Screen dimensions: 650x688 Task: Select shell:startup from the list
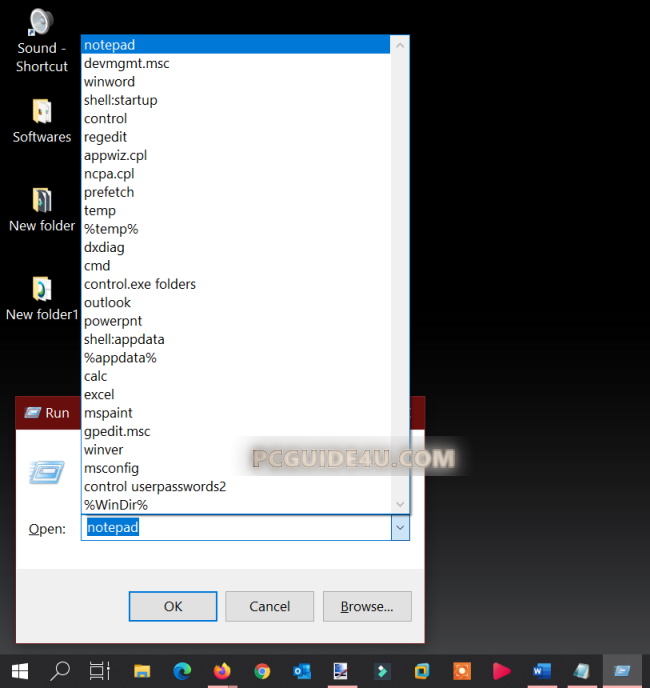236,100
